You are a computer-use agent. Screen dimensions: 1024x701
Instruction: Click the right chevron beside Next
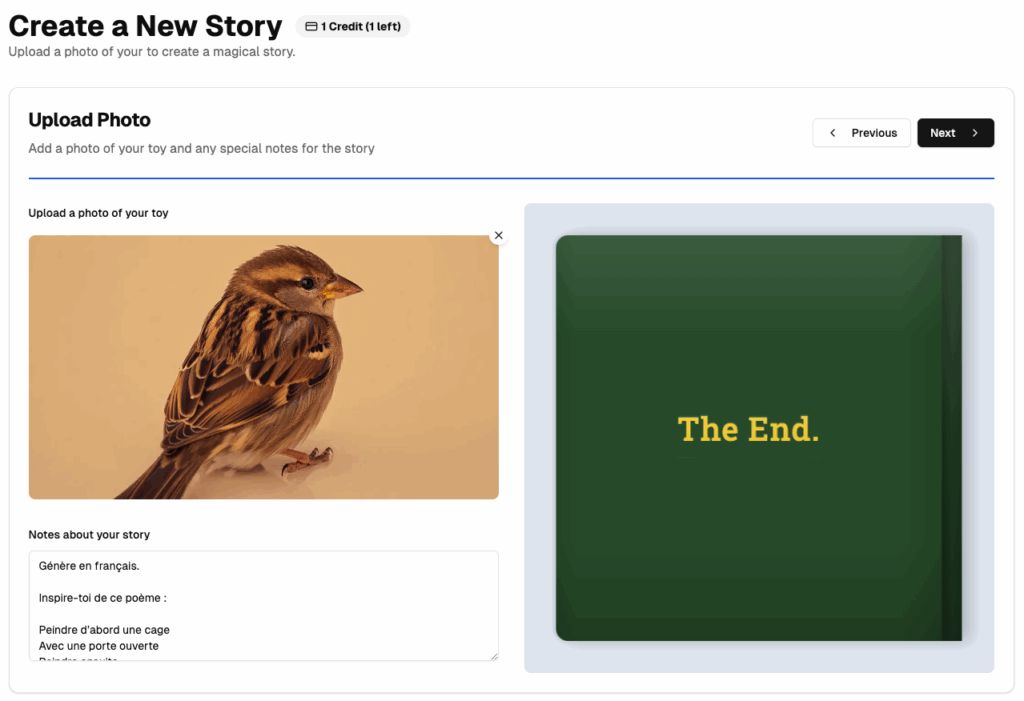tap(975, 133)
